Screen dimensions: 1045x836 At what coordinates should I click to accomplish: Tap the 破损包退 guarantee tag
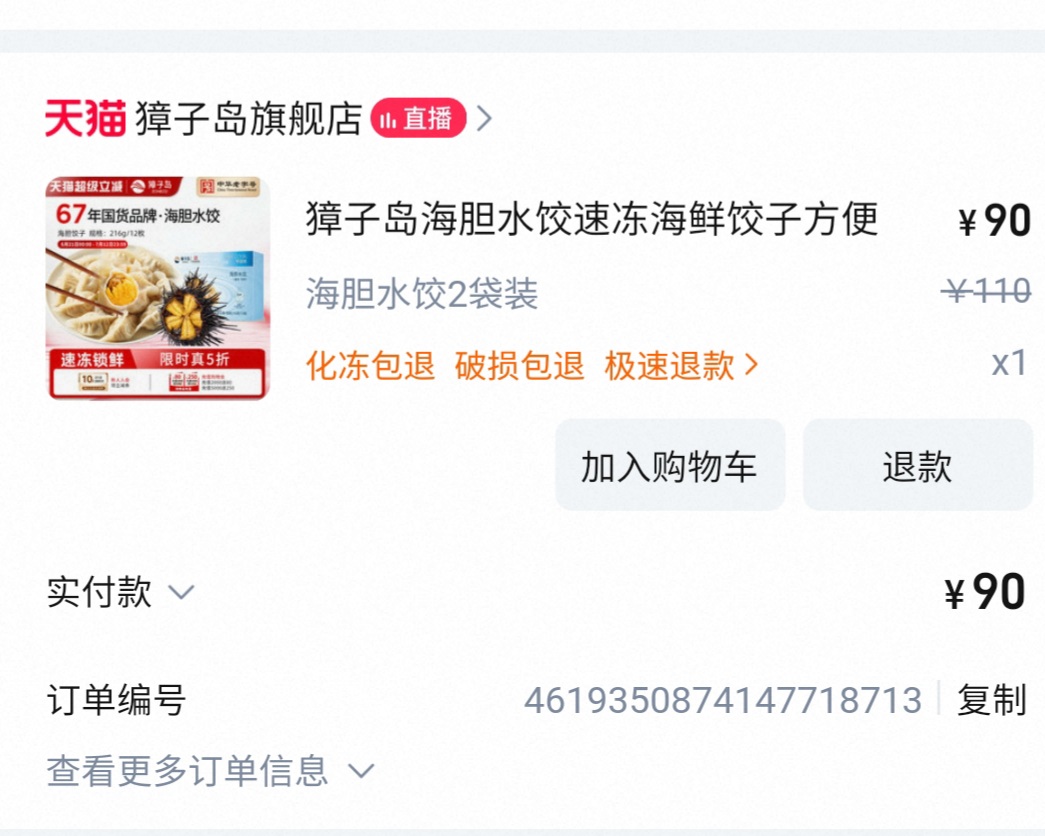[519, 365]
